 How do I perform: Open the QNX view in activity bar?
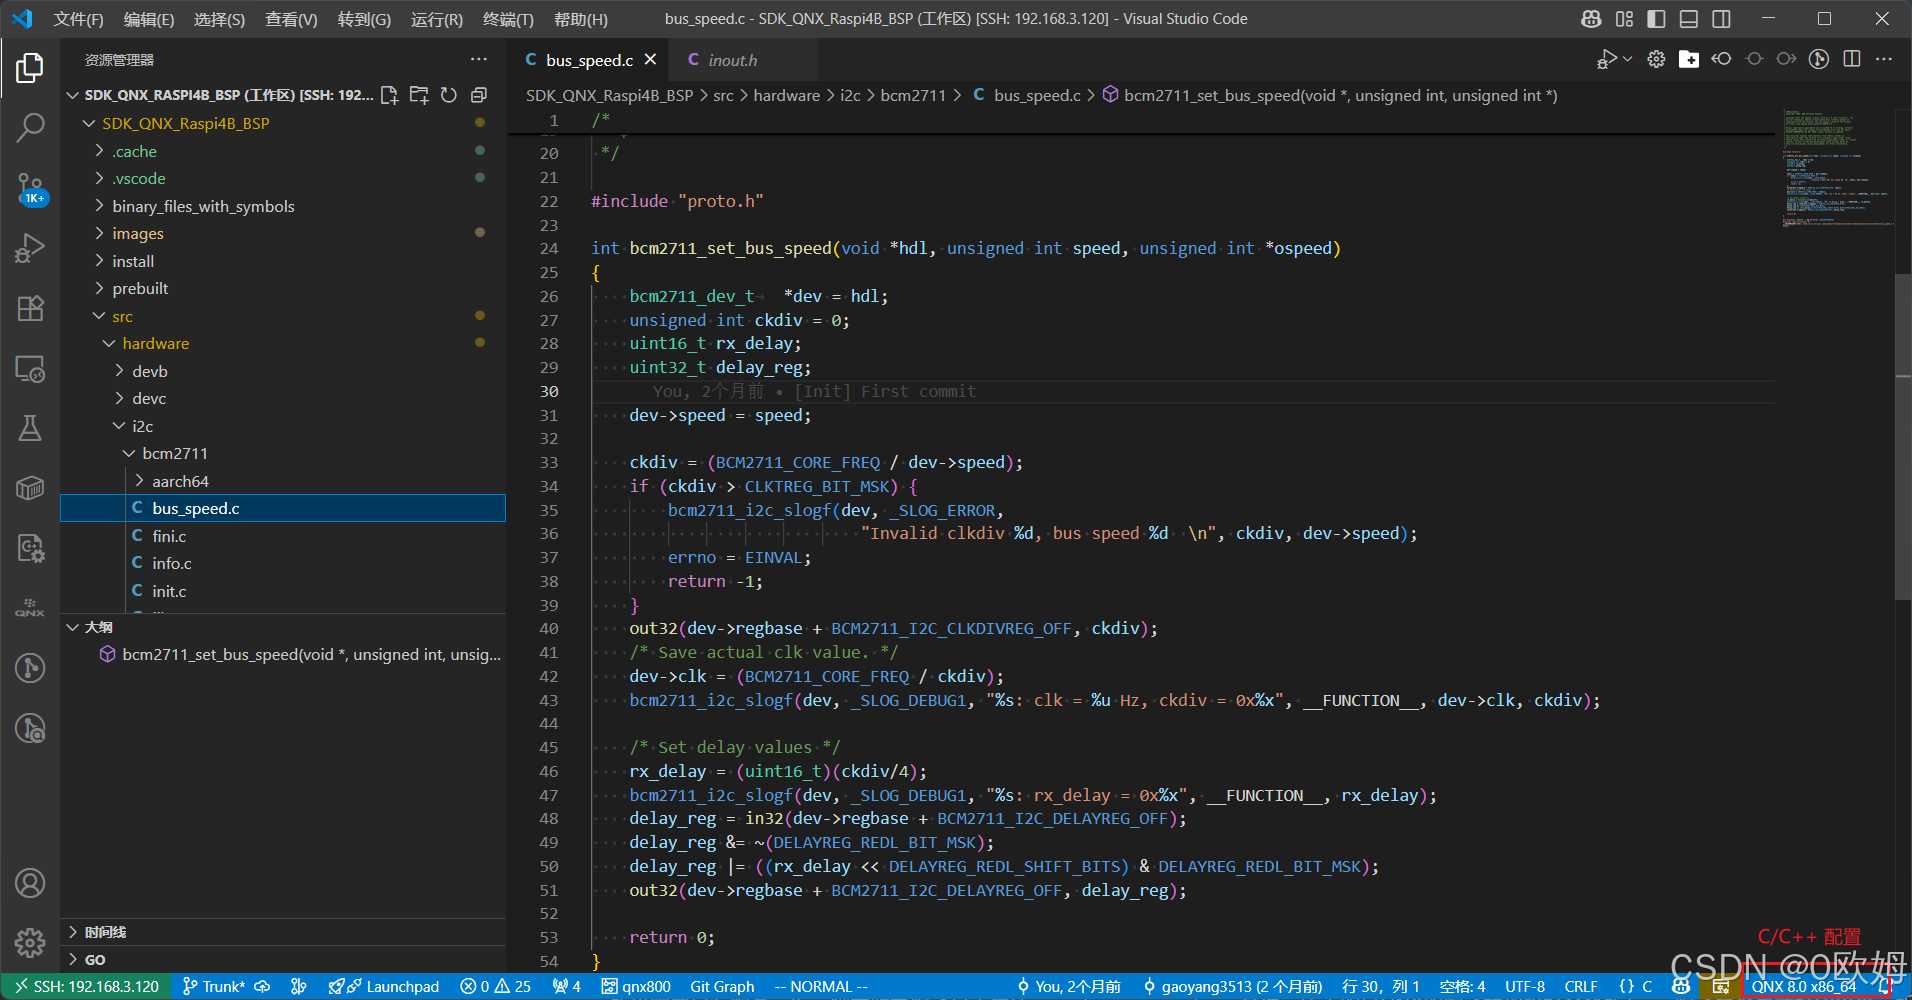(30, 608)
